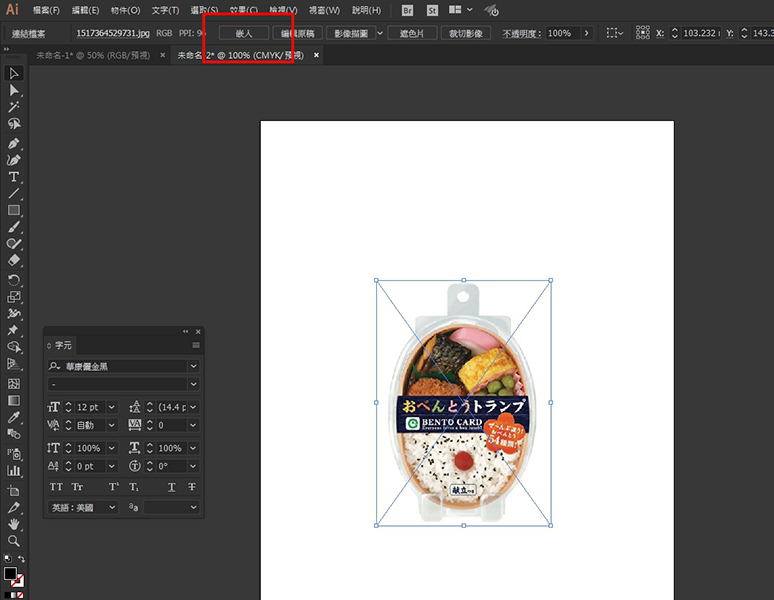This screenshot has width=774, height=600.
Task: Toggle Small Caps in Character panel
Action: click(77, 487)
